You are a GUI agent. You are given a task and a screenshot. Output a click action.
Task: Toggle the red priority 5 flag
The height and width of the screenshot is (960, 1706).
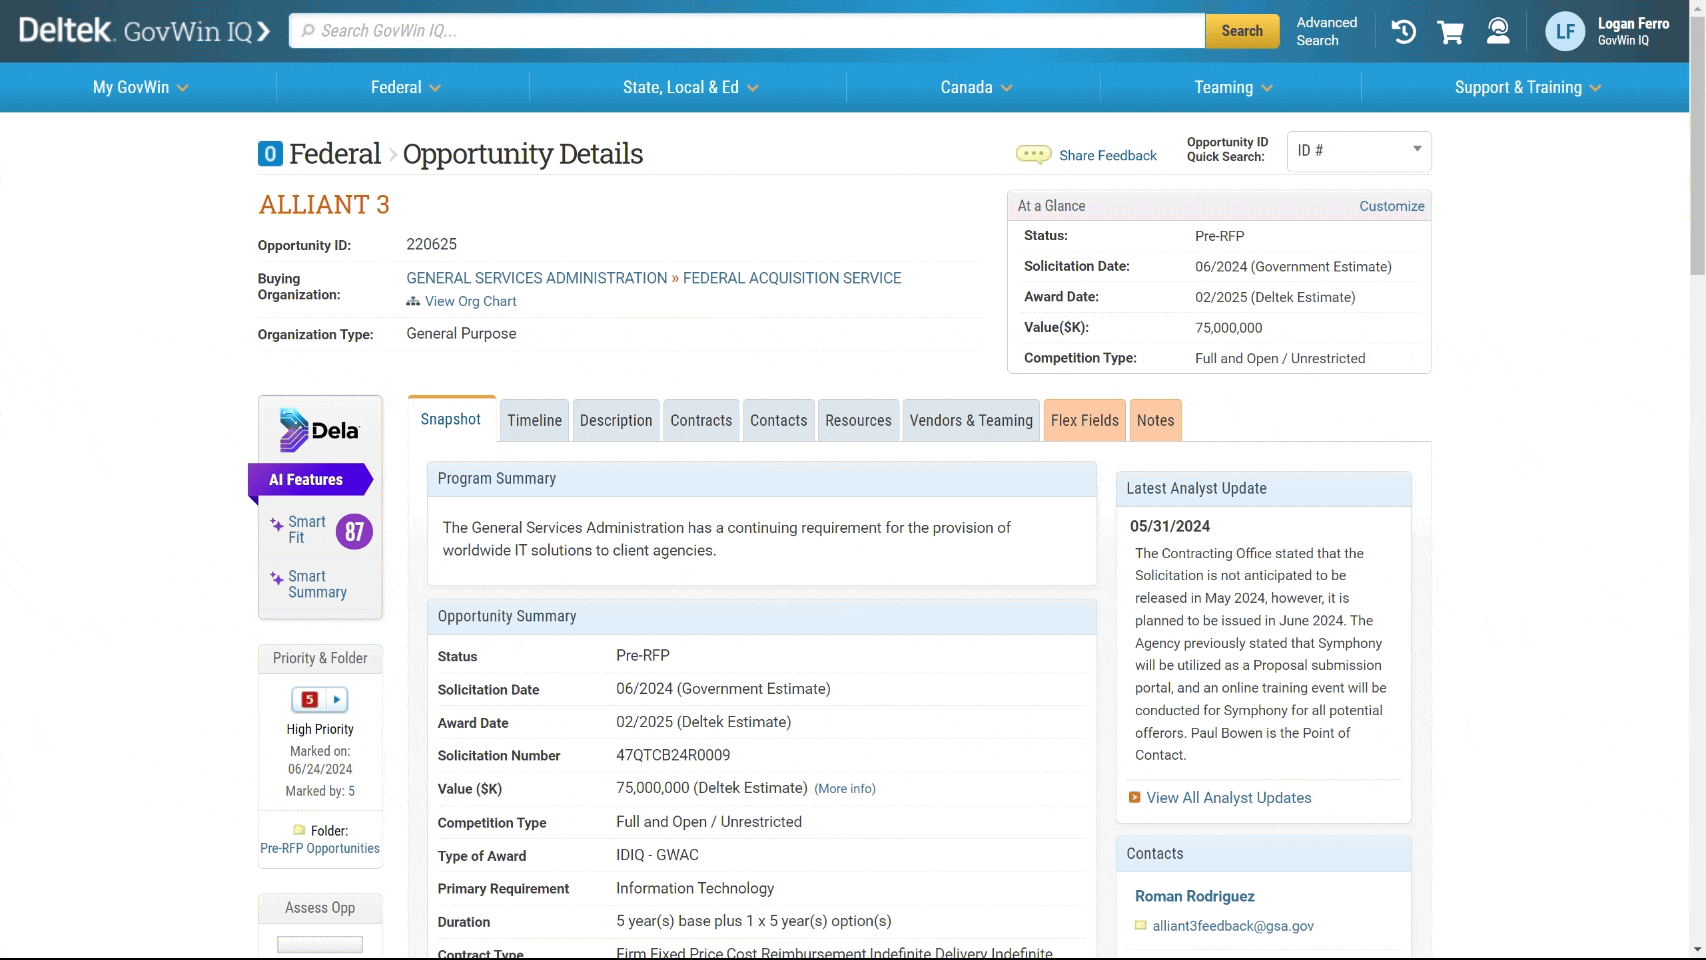coord(310,700)
